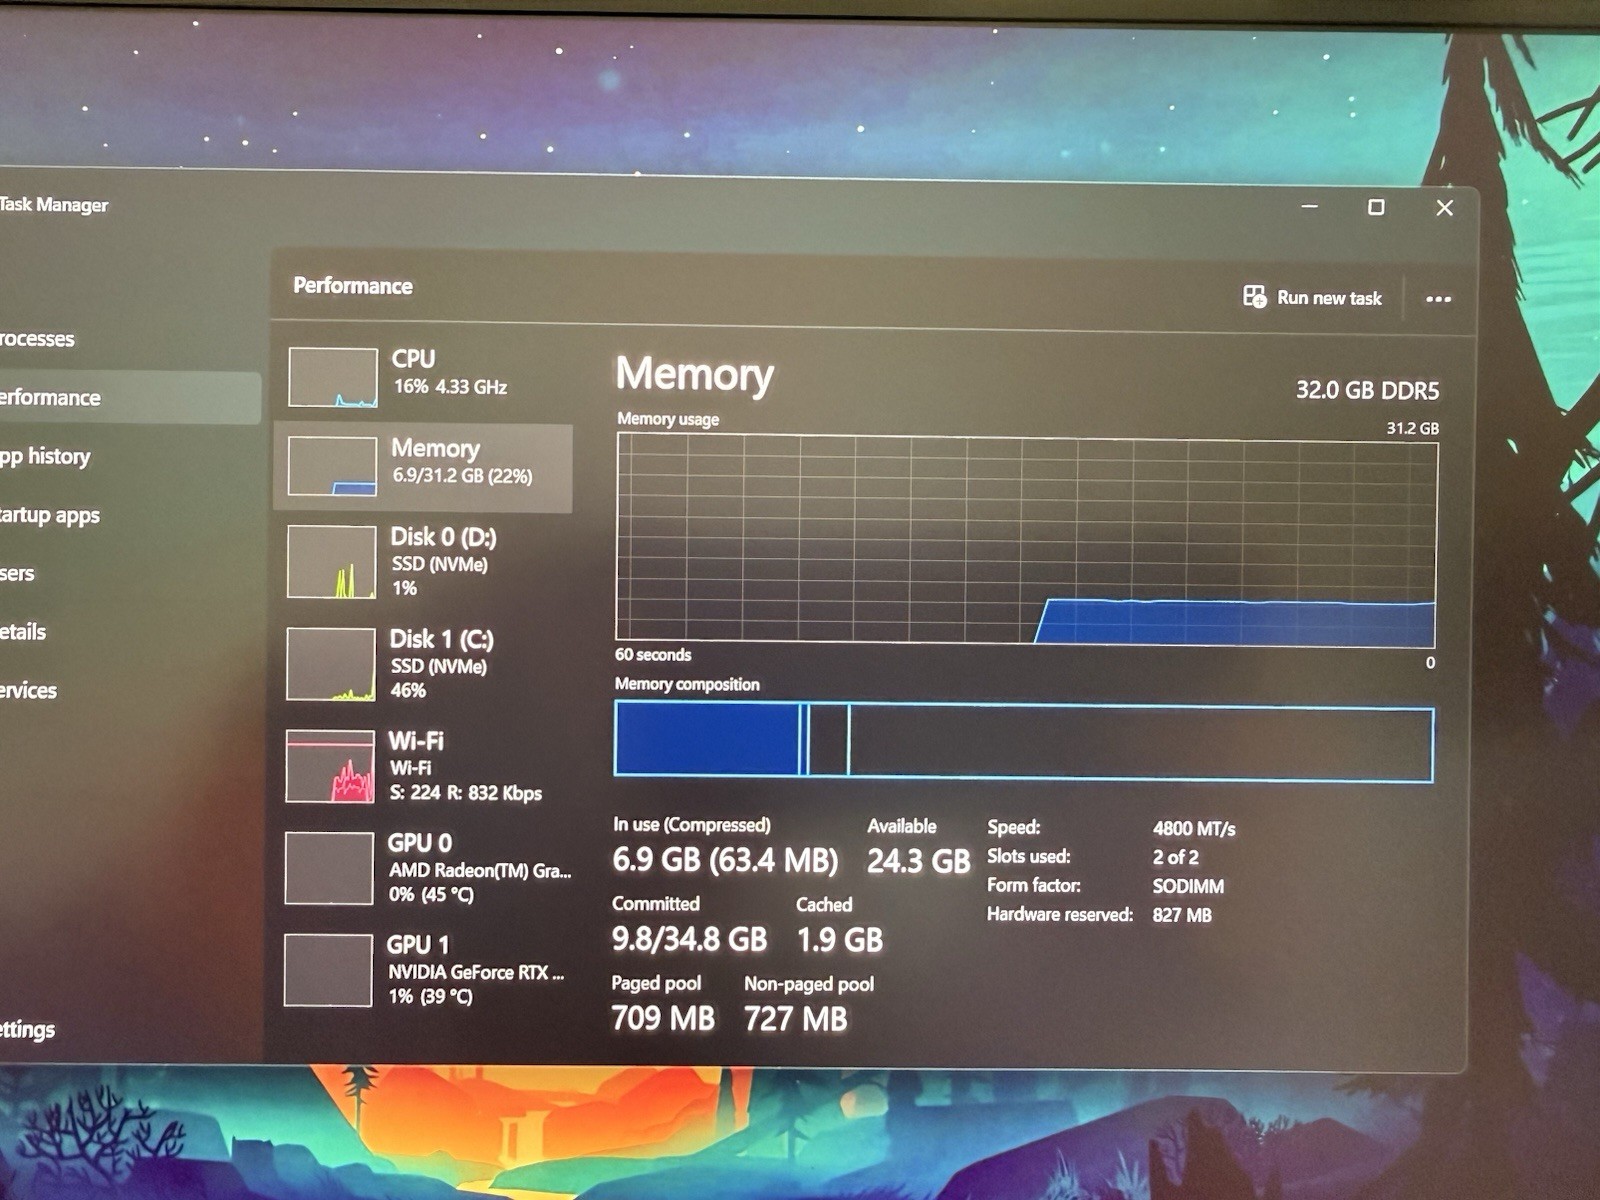Click the '6.9/31.2 GB (22%)' memory reading
Screen dimensions: 1600x1200
(x=462, y=476)
